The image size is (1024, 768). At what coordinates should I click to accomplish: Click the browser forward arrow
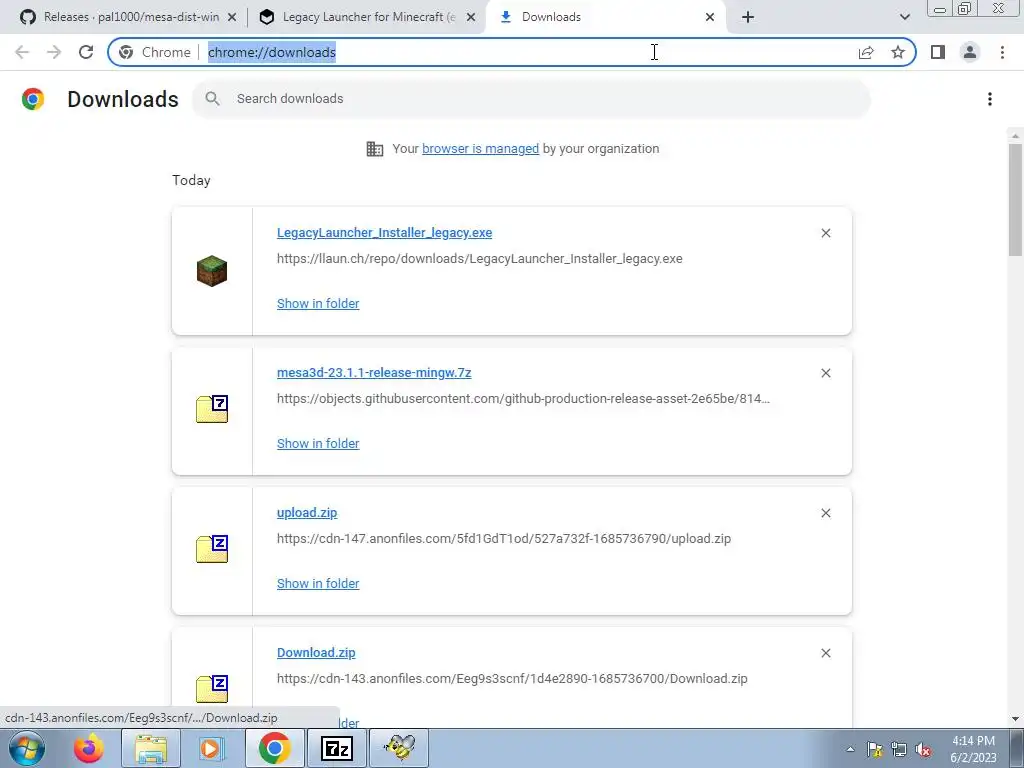coord(54,52)
